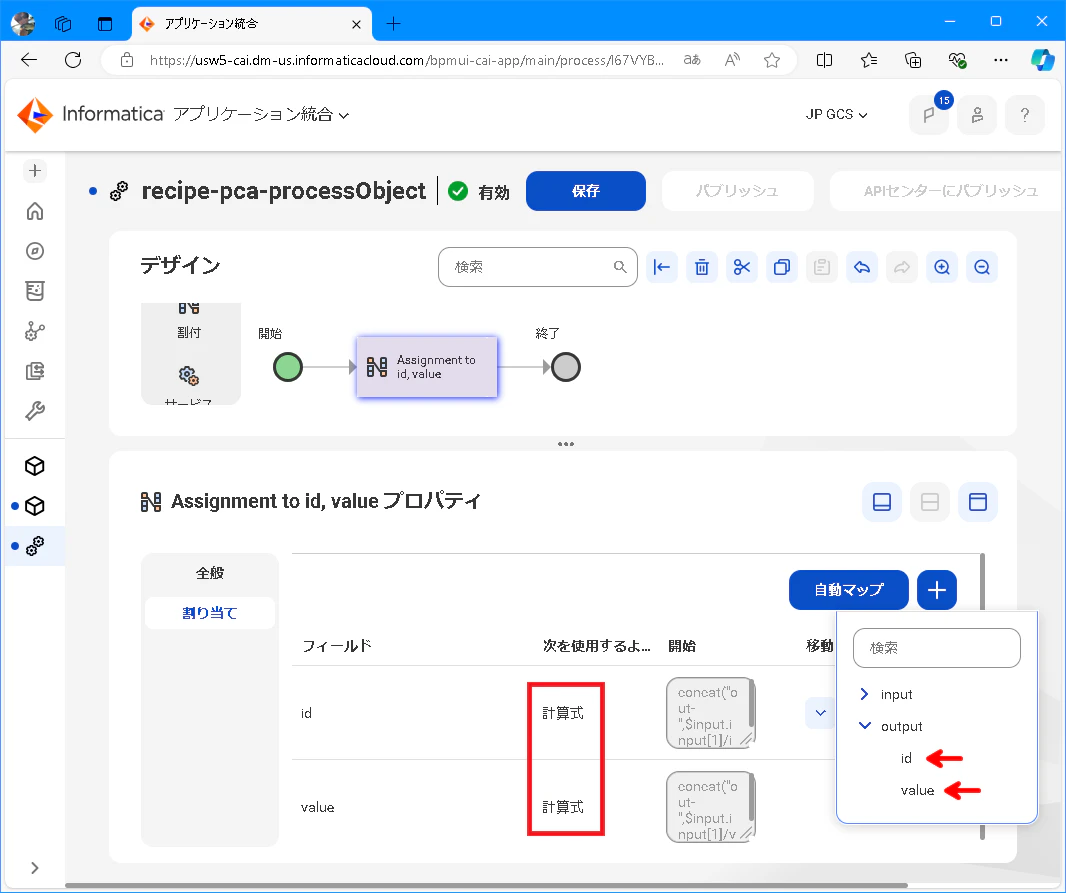1066x893 pixels.
Task: Cut selected step with scissors icon
Action: (x=742, y=267)
